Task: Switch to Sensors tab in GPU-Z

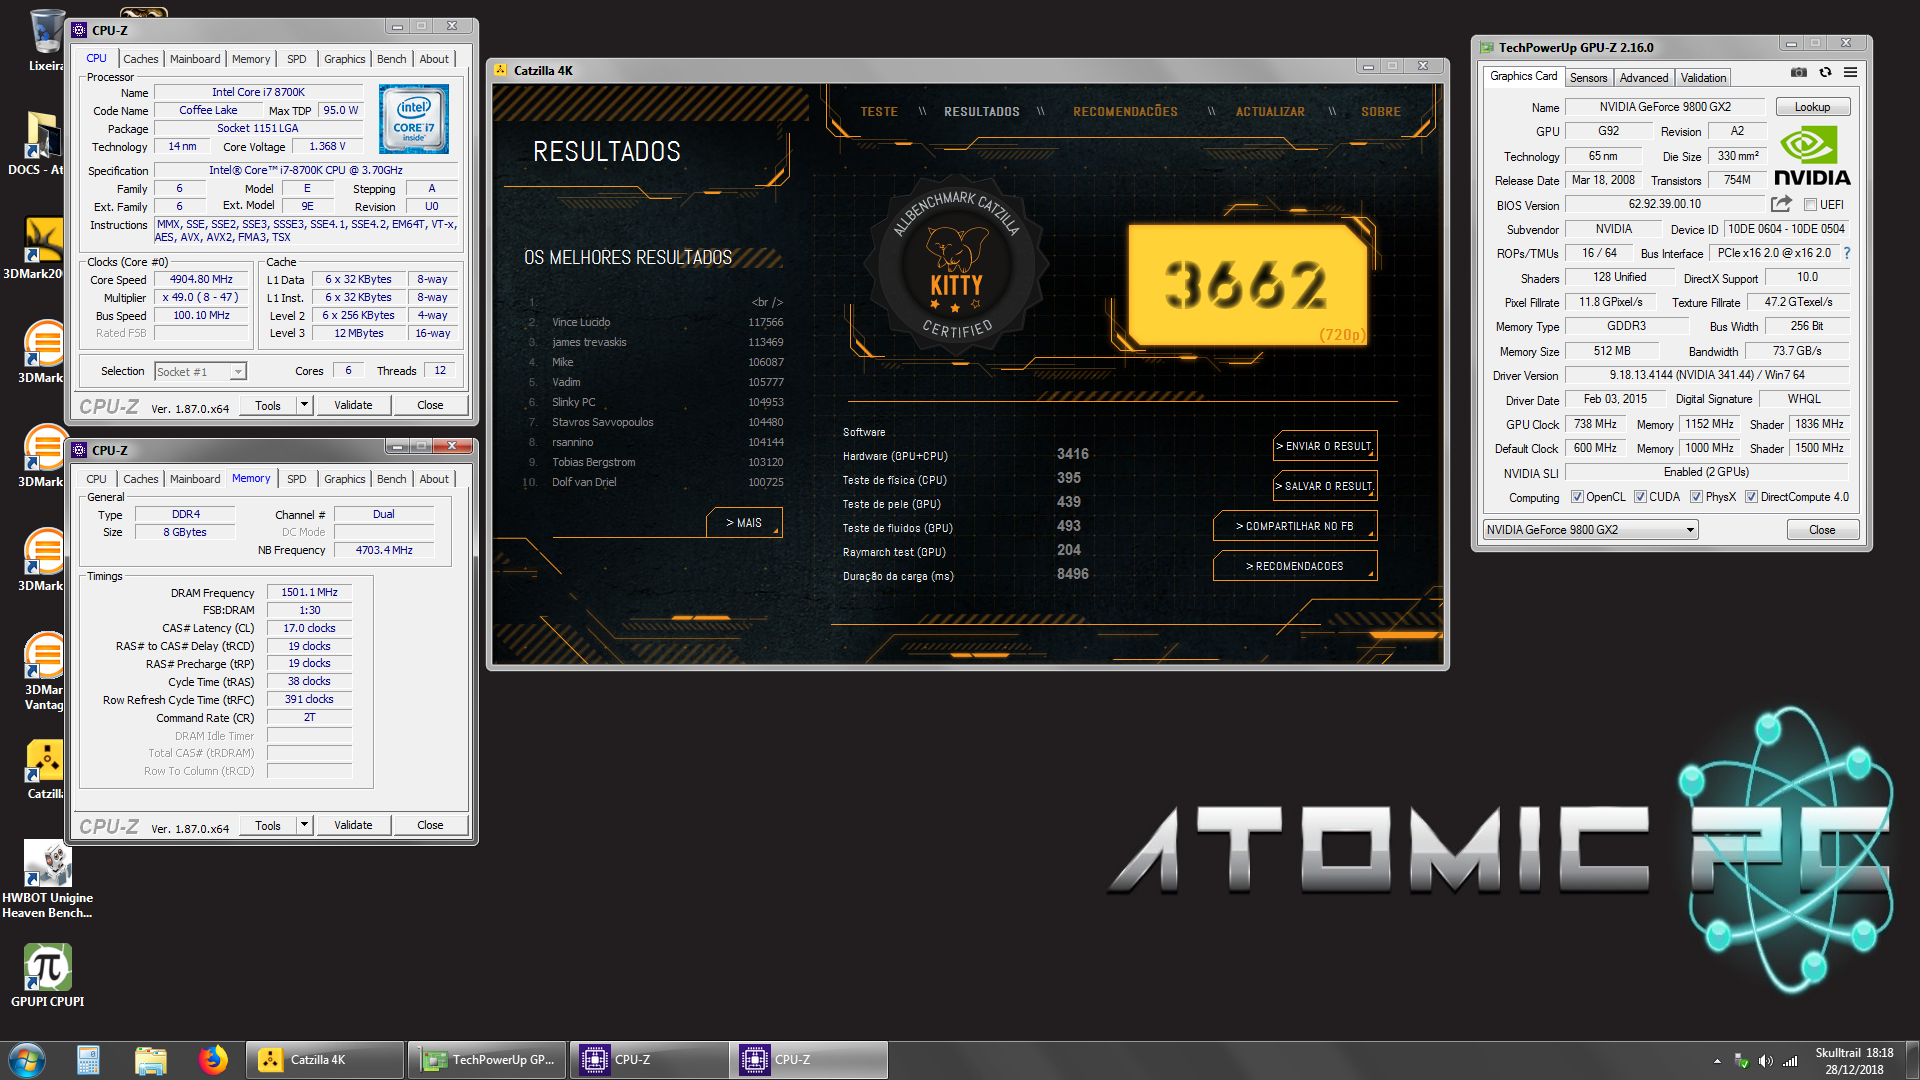Action: [x=1588, y=78]
